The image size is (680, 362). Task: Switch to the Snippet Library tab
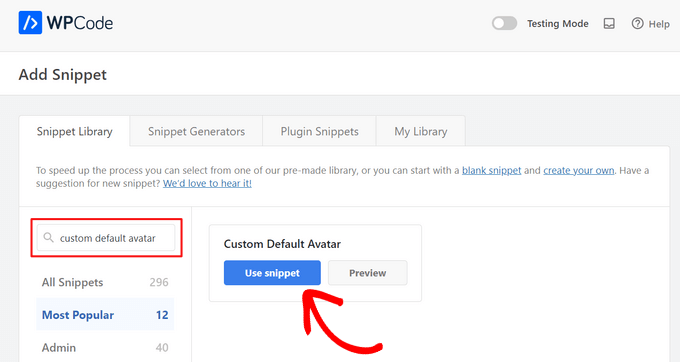74,131
